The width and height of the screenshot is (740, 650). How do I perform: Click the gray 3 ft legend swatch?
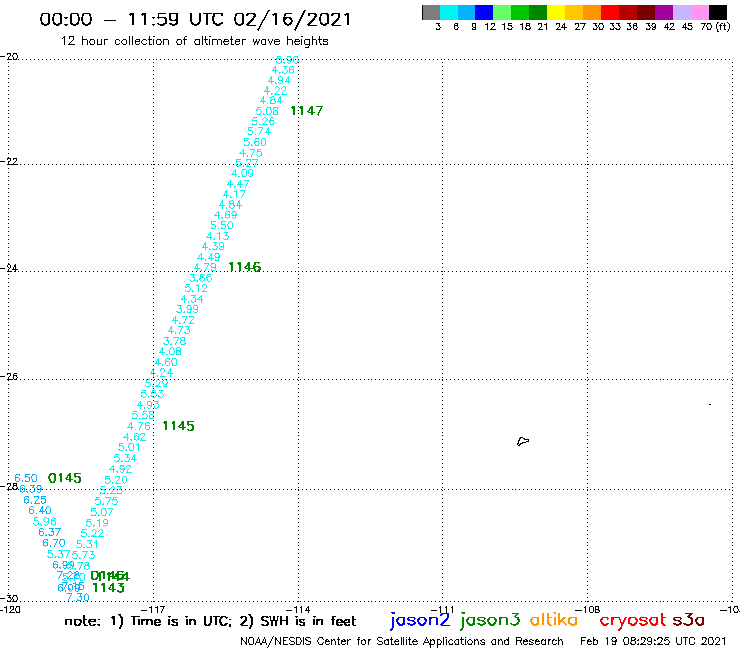coord(431,12)
